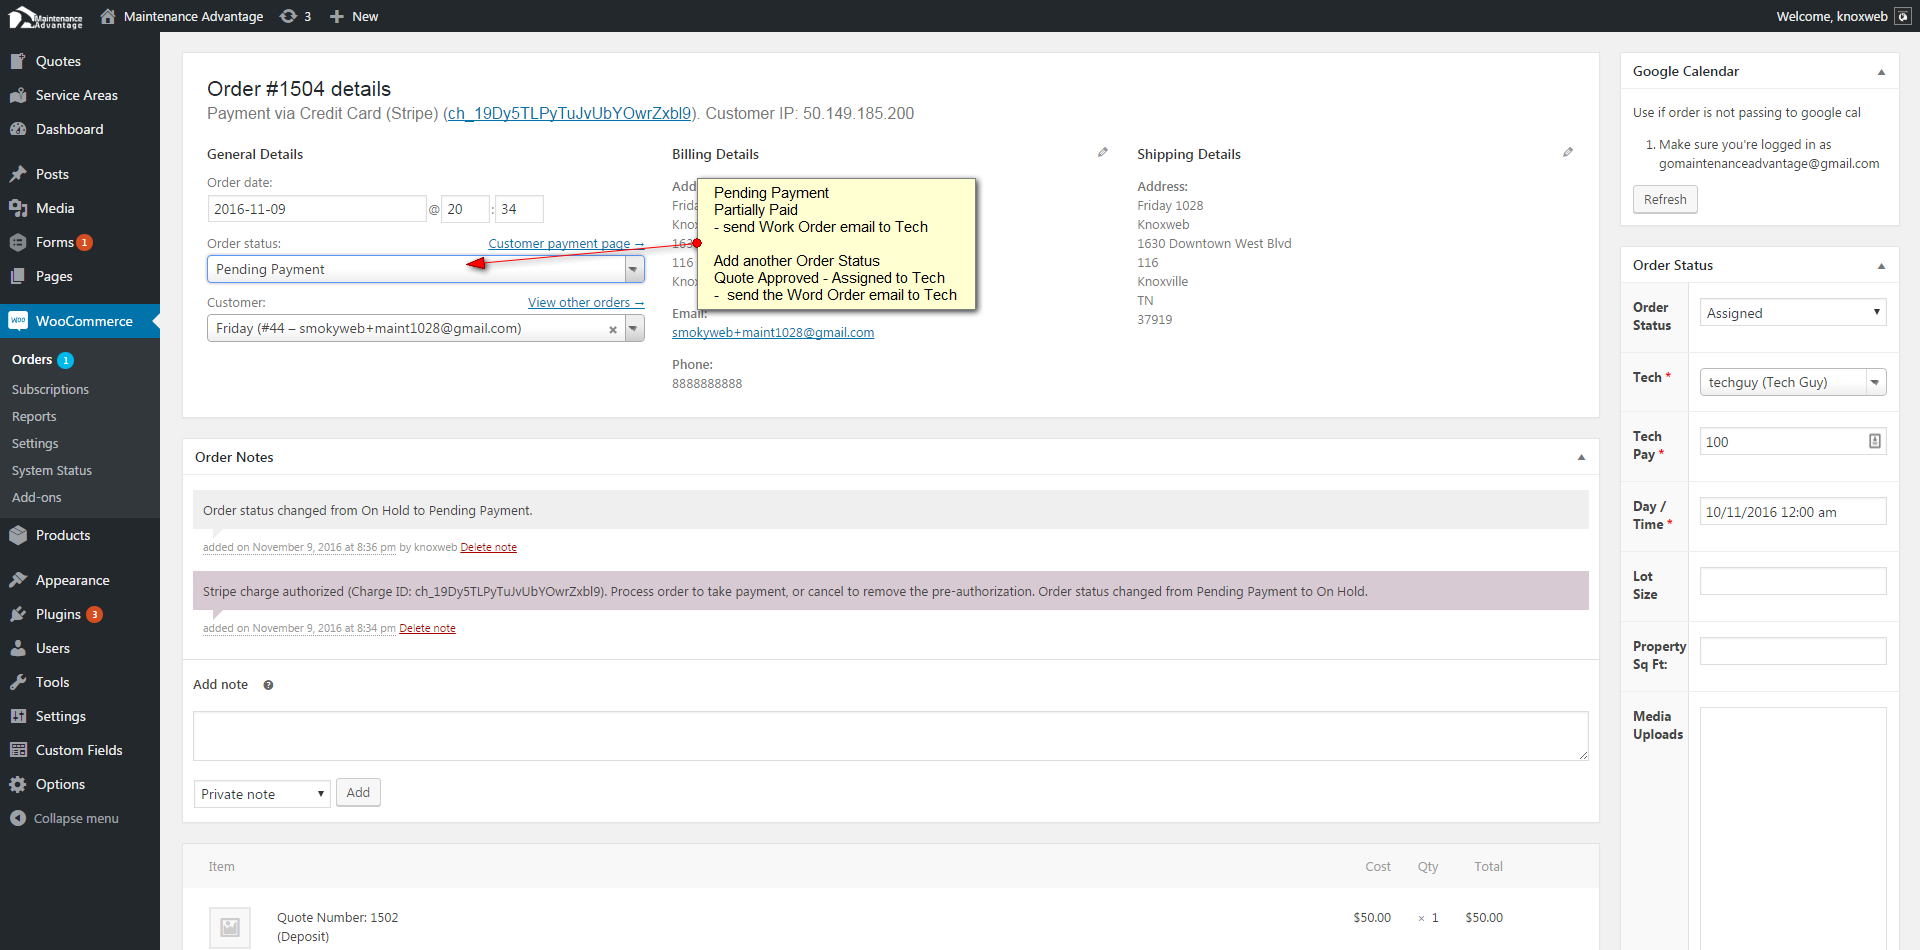
Task: Click the Maintenance Advantage home icon
Action: coord(108,16)
